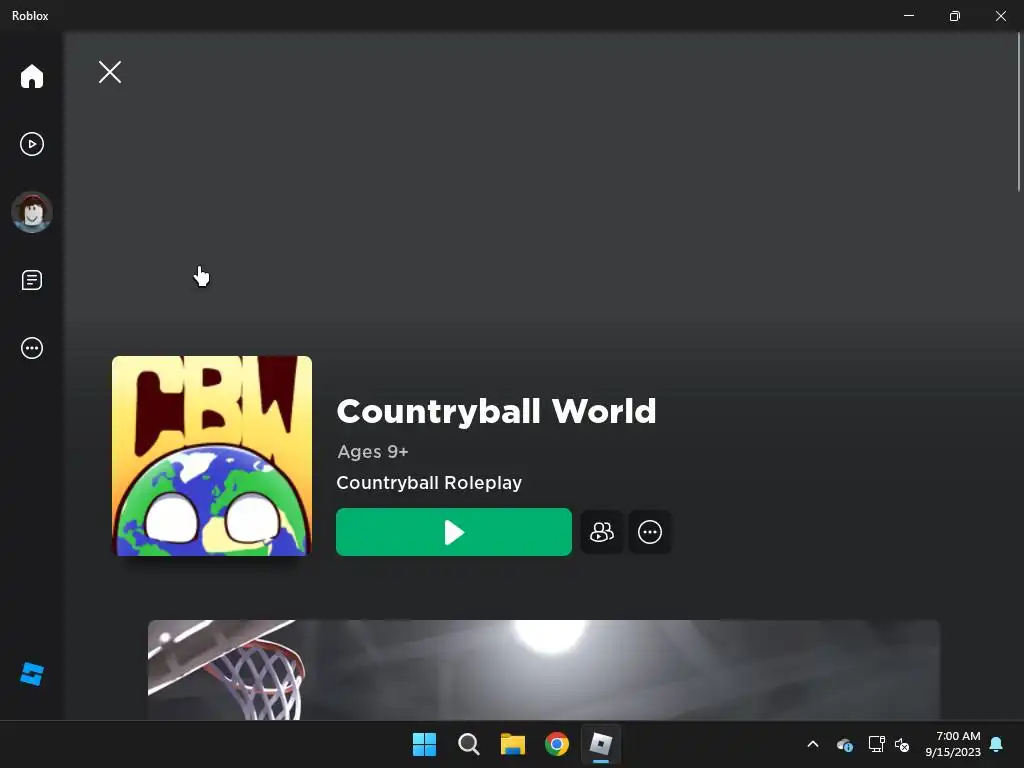
Task: Open the More (three dots) sidebar icon
Action: click(31, 348)
